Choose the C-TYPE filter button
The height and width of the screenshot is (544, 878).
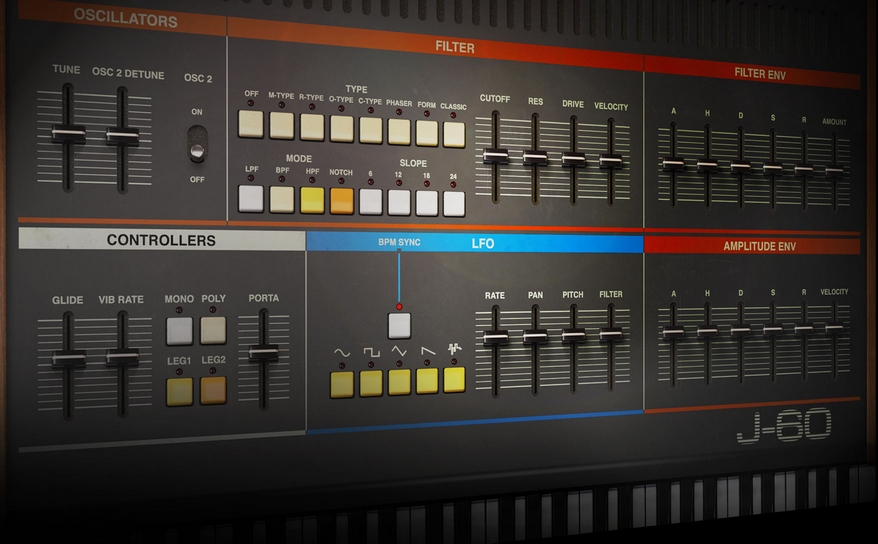point(370,130)
